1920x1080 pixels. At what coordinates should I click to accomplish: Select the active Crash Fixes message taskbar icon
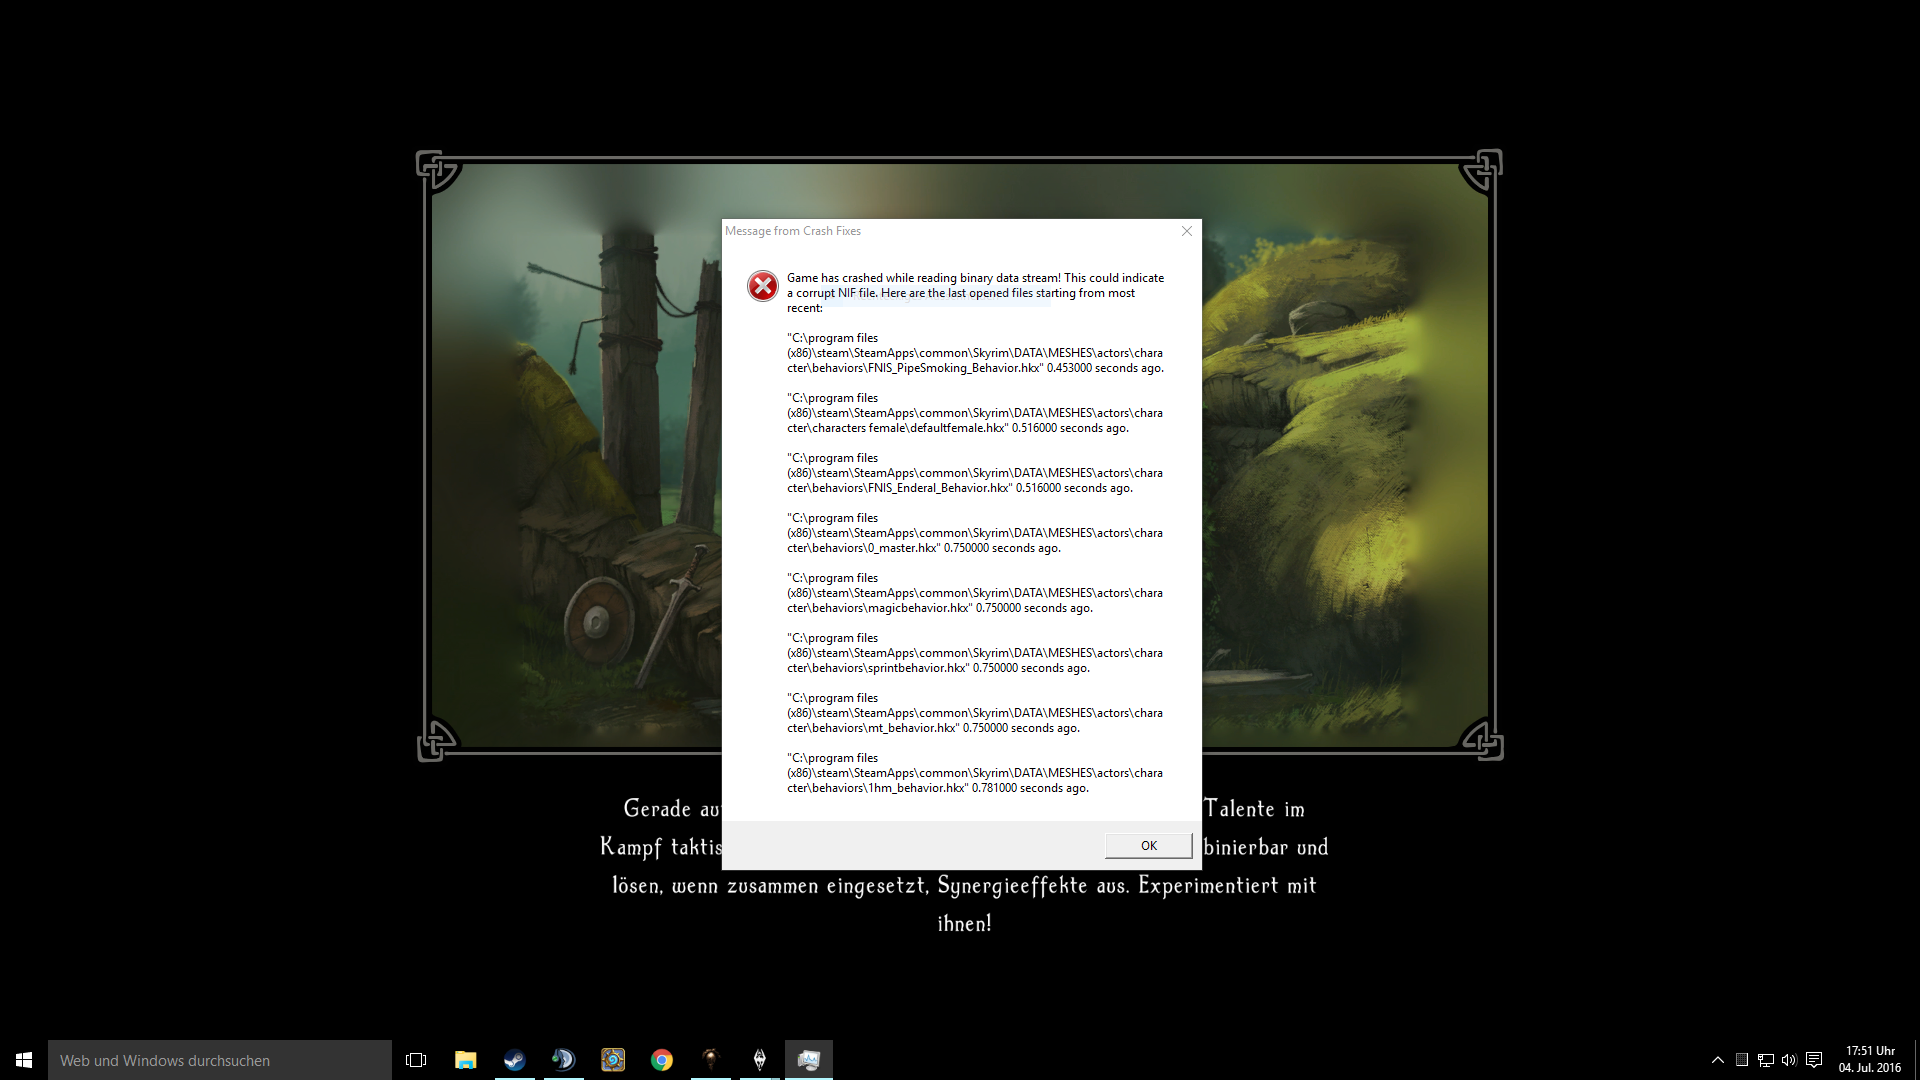(x=808, y=1060)
